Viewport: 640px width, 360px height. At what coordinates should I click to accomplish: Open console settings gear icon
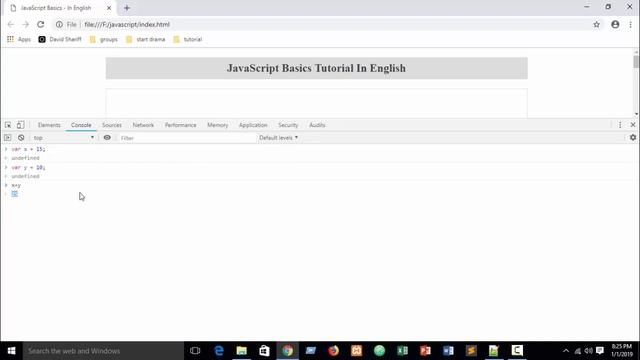pyautogui.click(x=633, y=138)
